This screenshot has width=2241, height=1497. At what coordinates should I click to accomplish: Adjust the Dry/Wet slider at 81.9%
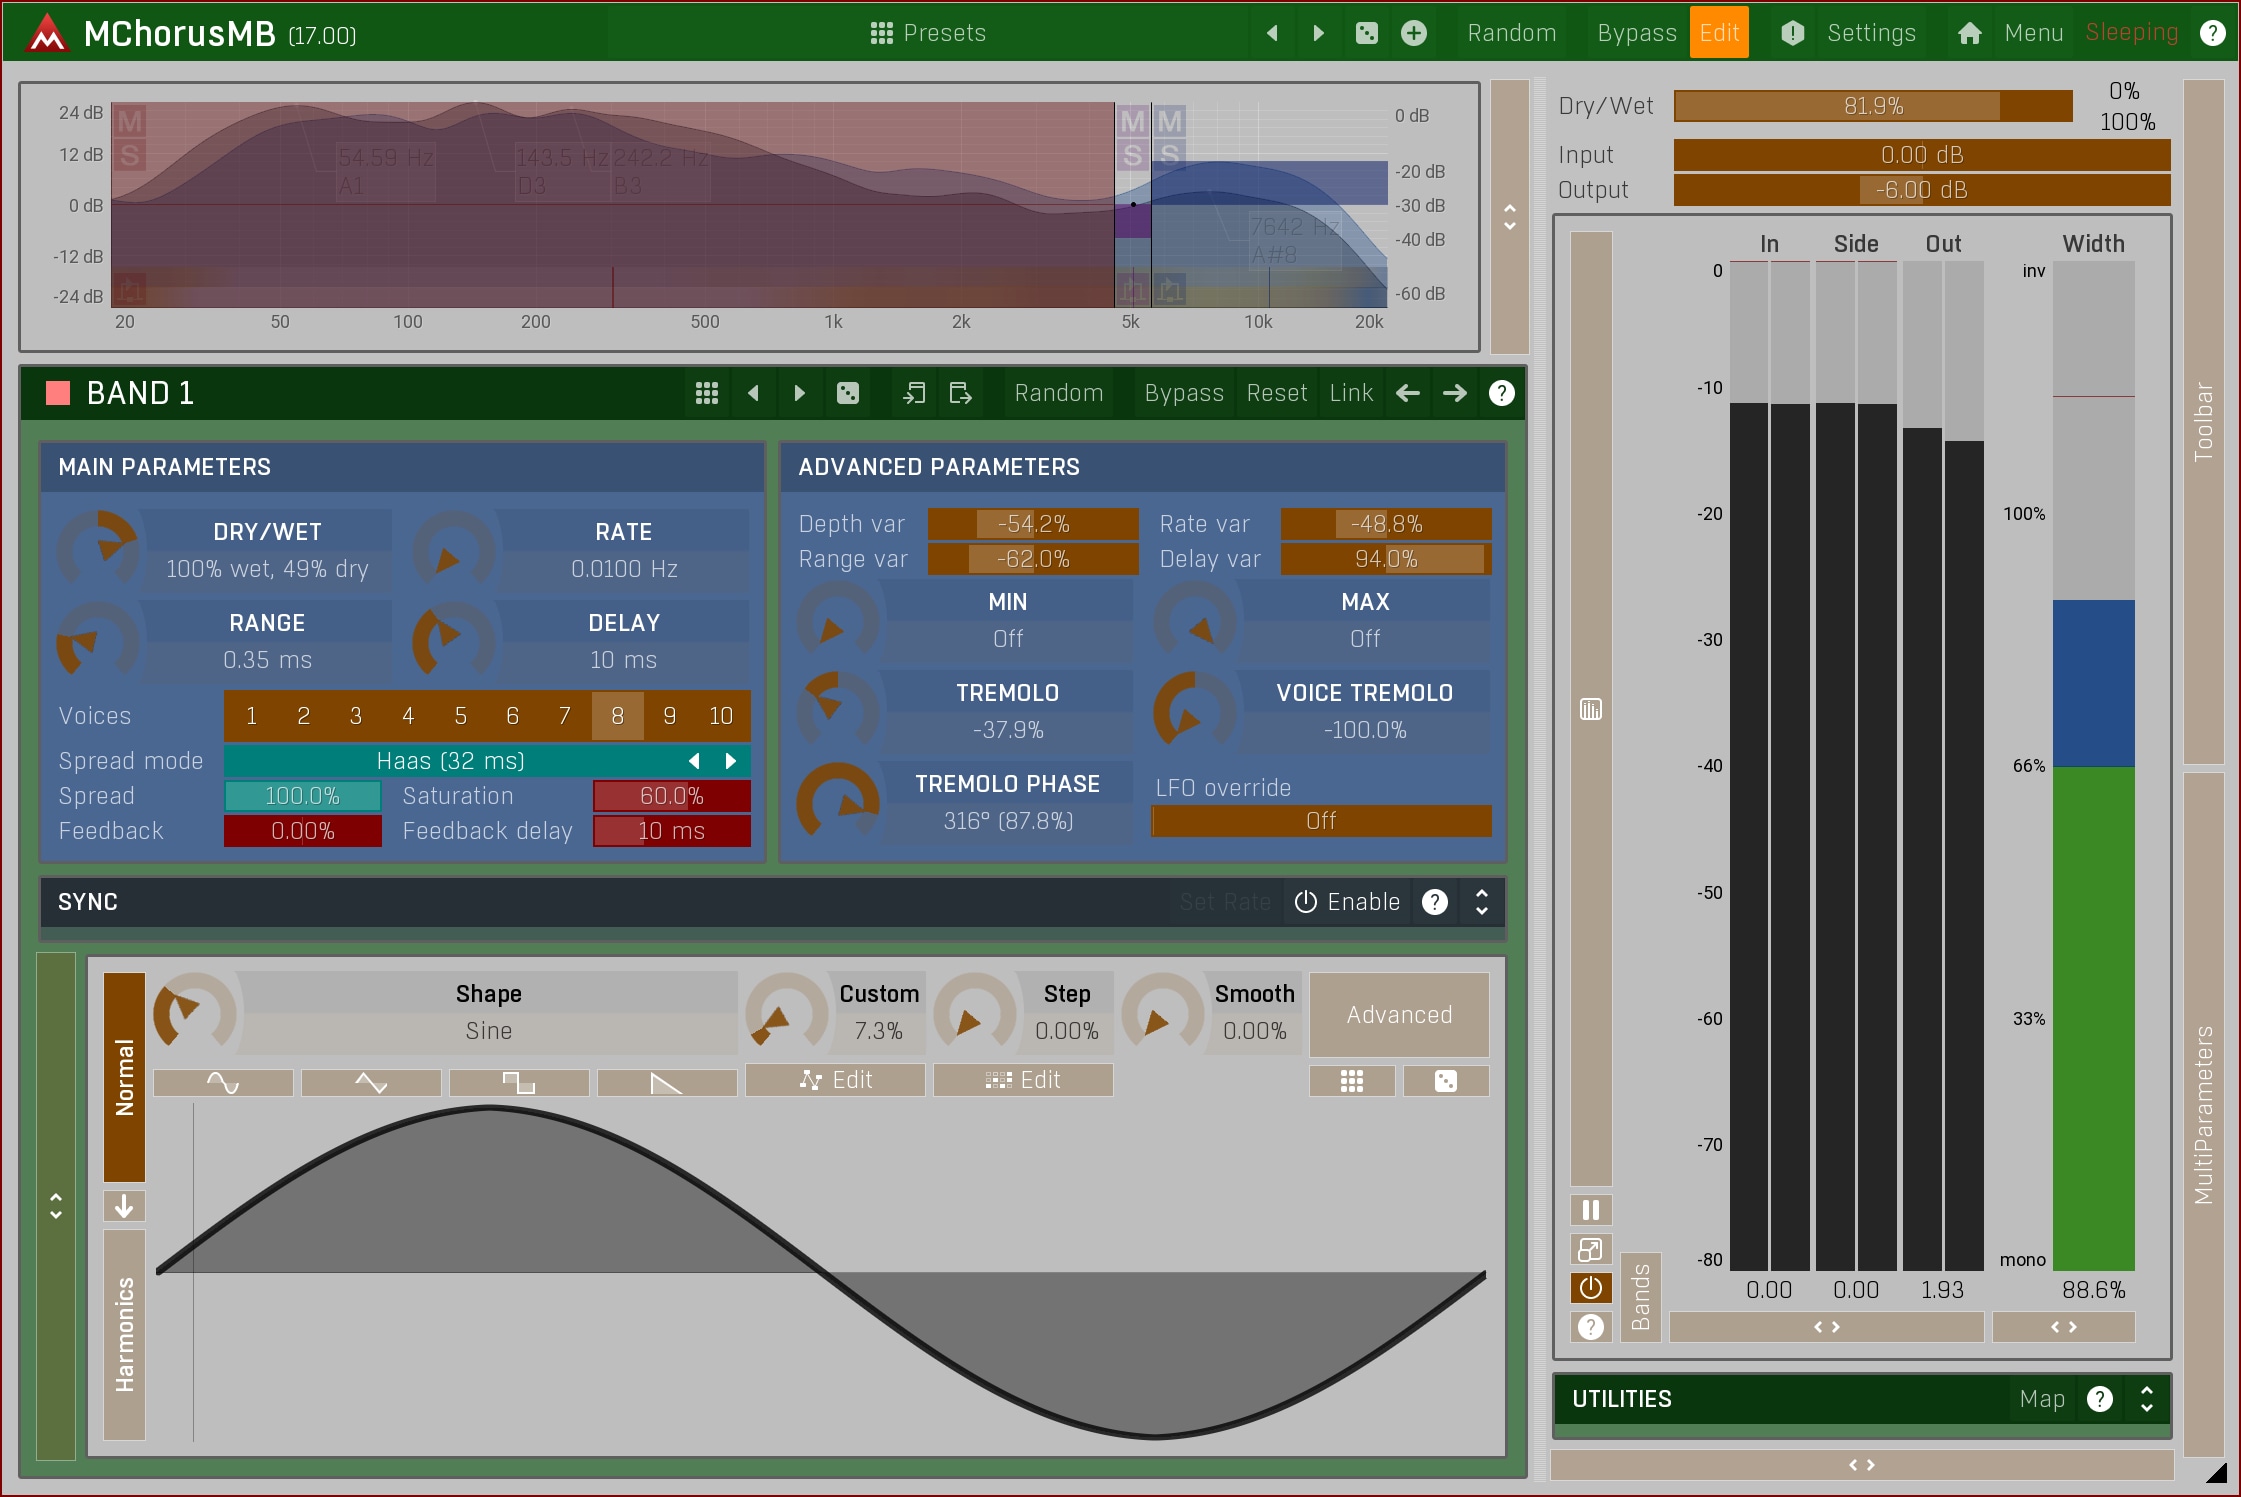1872,106
